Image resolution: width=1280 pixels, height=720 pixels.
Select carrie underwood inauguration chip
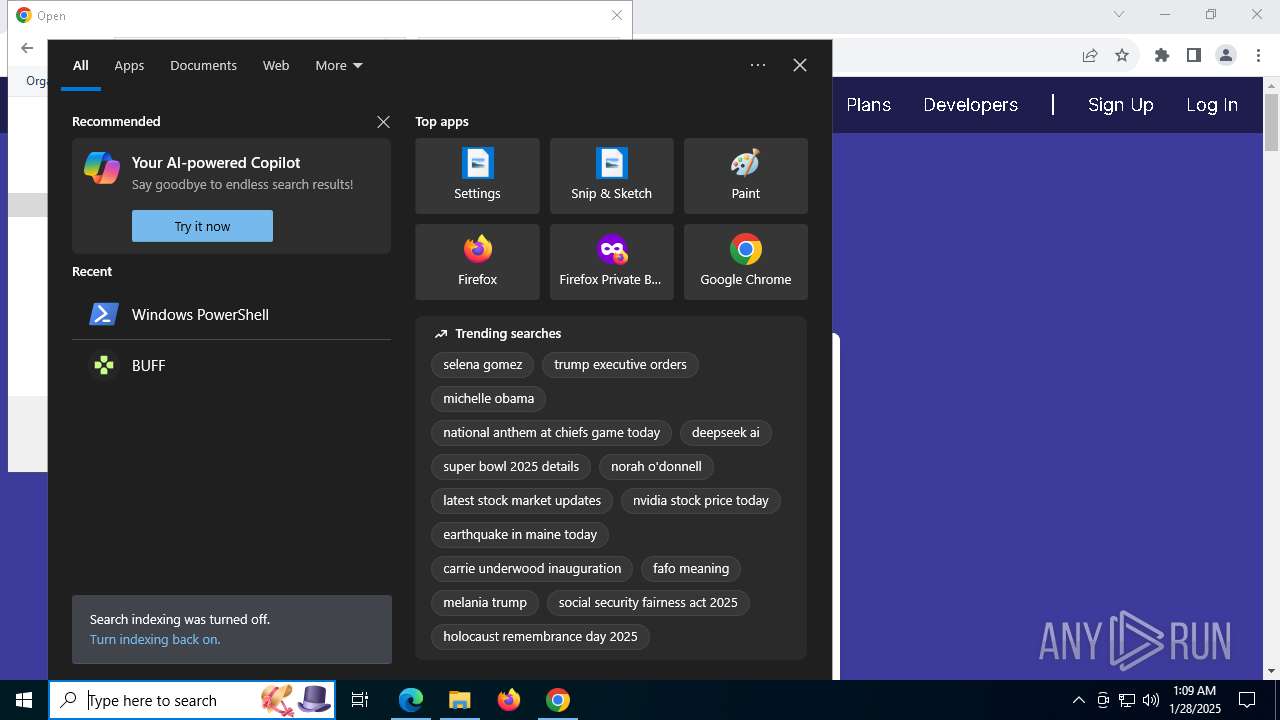pyautogui.click(x=532, y=569)
